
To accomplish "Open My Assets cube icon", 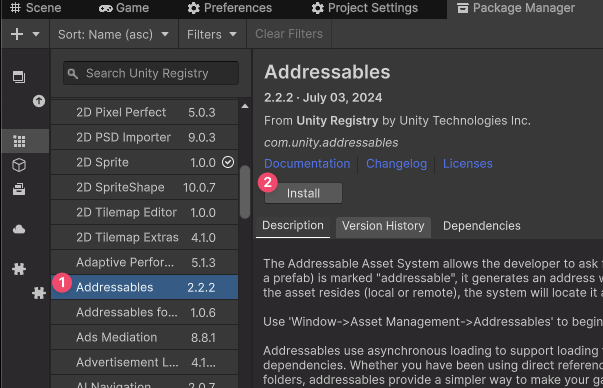I will pyautogui.click(x=19, y=165).
